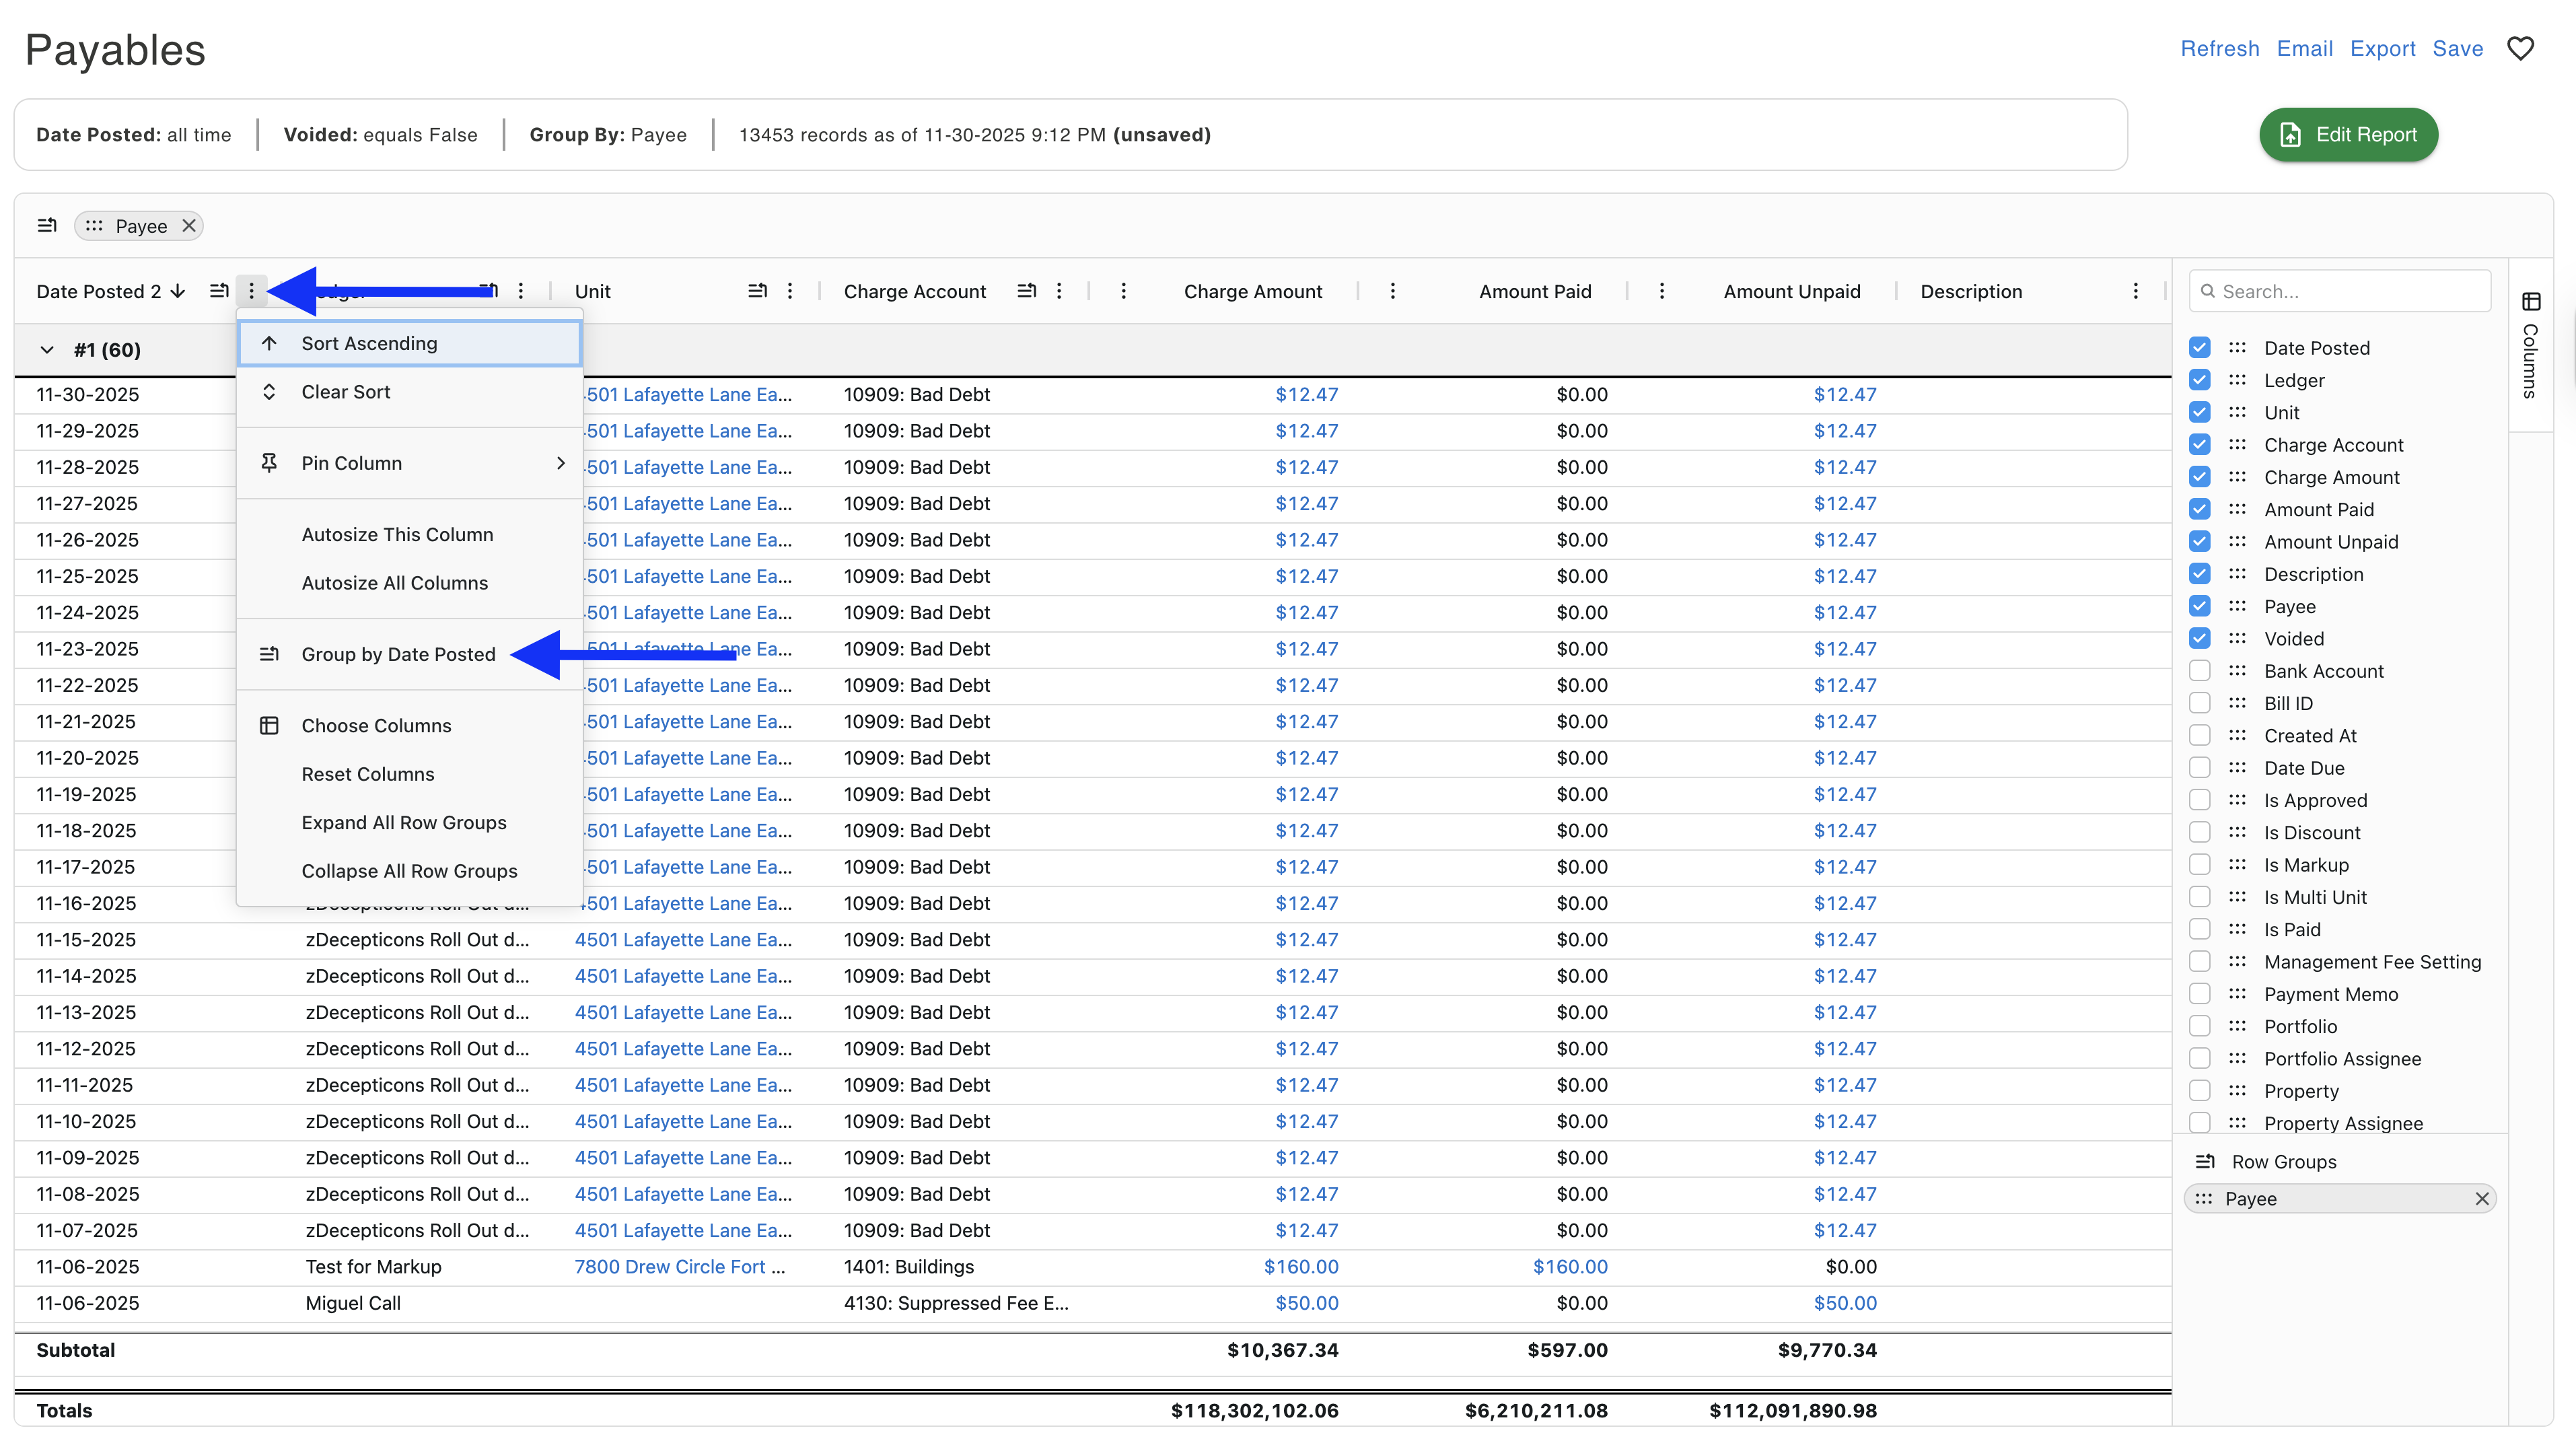Click the heart favorite icon

click(2520, 48)
